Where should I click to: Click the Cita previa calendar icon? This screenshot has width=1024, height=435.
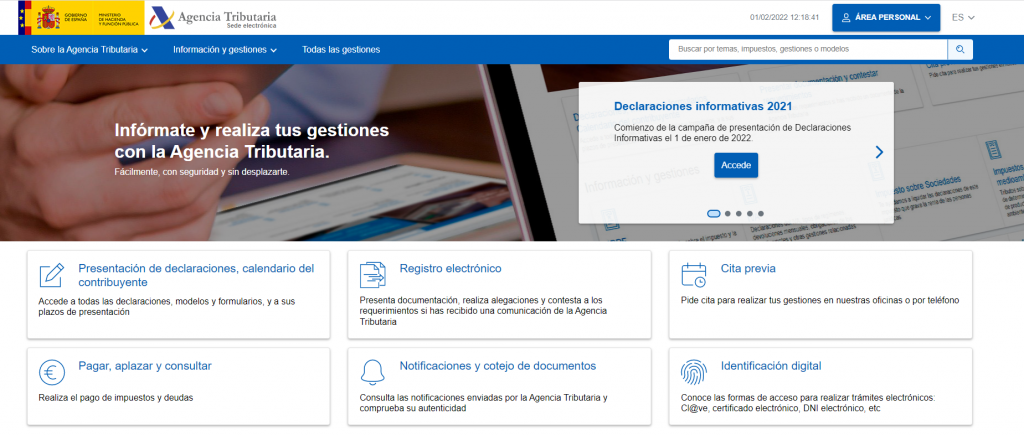coord(693,275)
